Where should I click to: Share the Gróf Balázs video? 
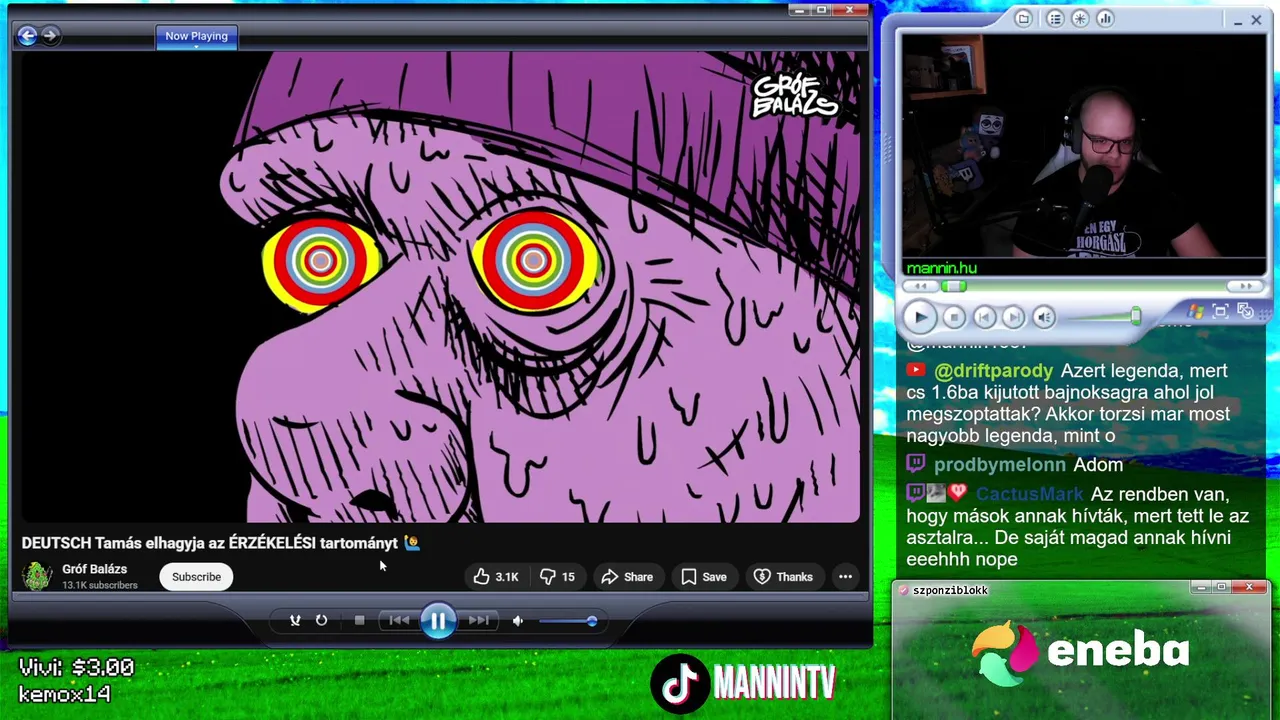[627, 577]
